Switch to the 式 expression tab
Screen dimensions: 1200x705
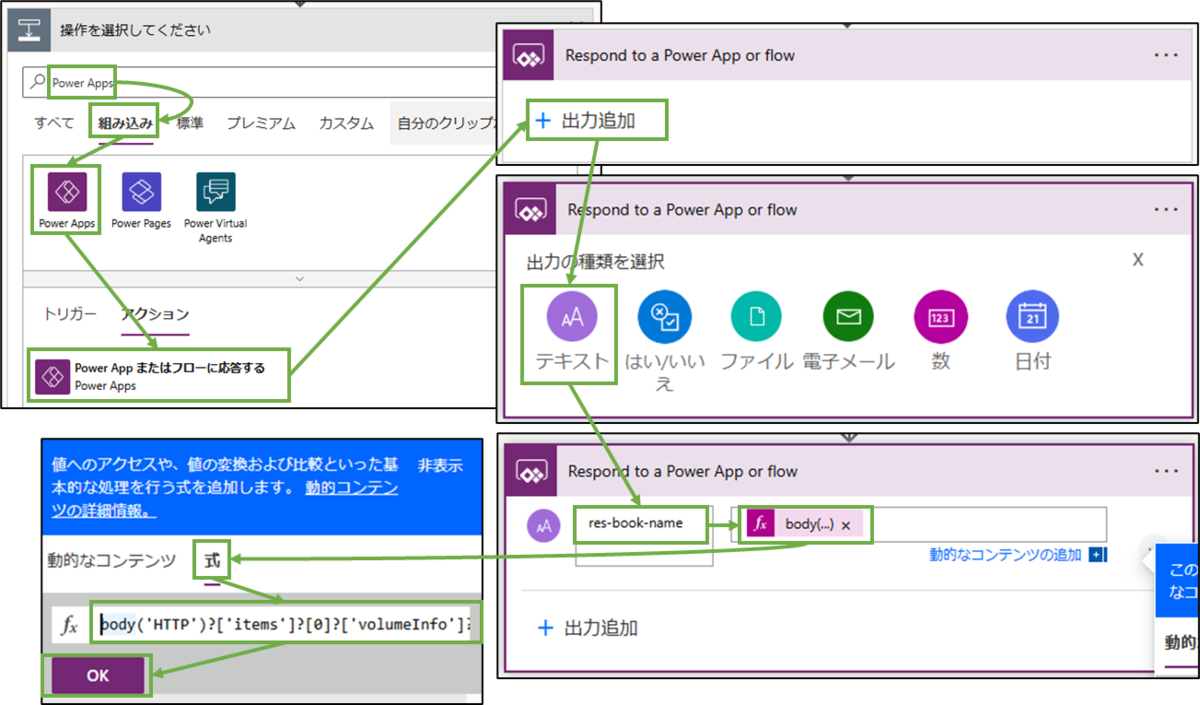click(x=212, y=560)
